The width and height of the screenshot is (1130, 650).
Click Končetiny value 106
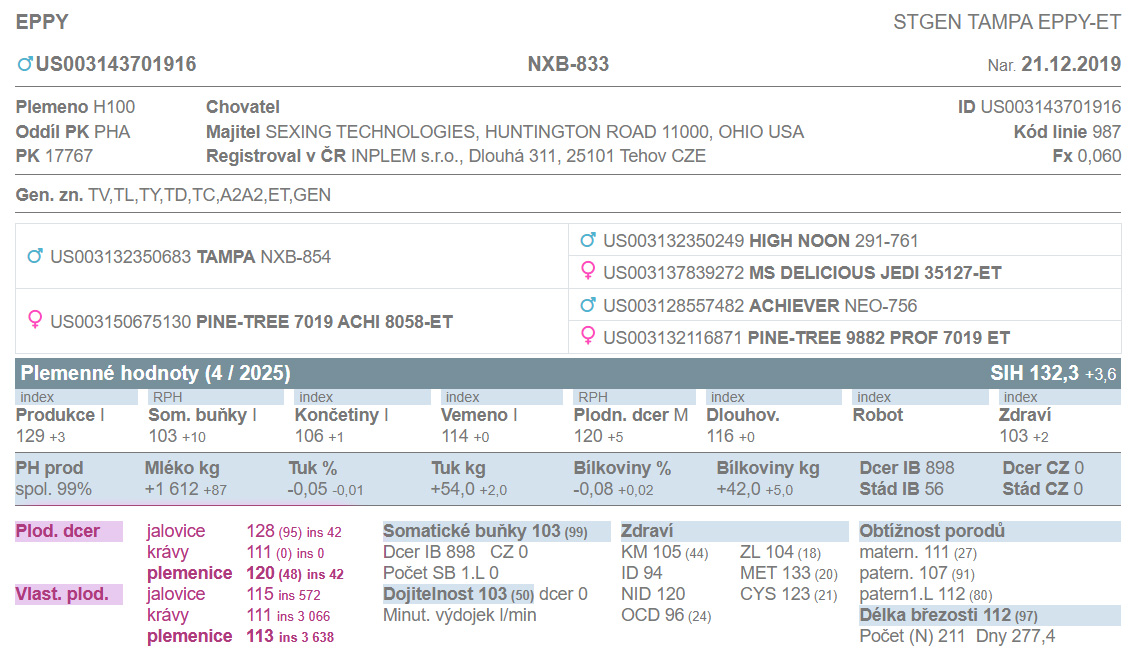(x=309, y=436)
